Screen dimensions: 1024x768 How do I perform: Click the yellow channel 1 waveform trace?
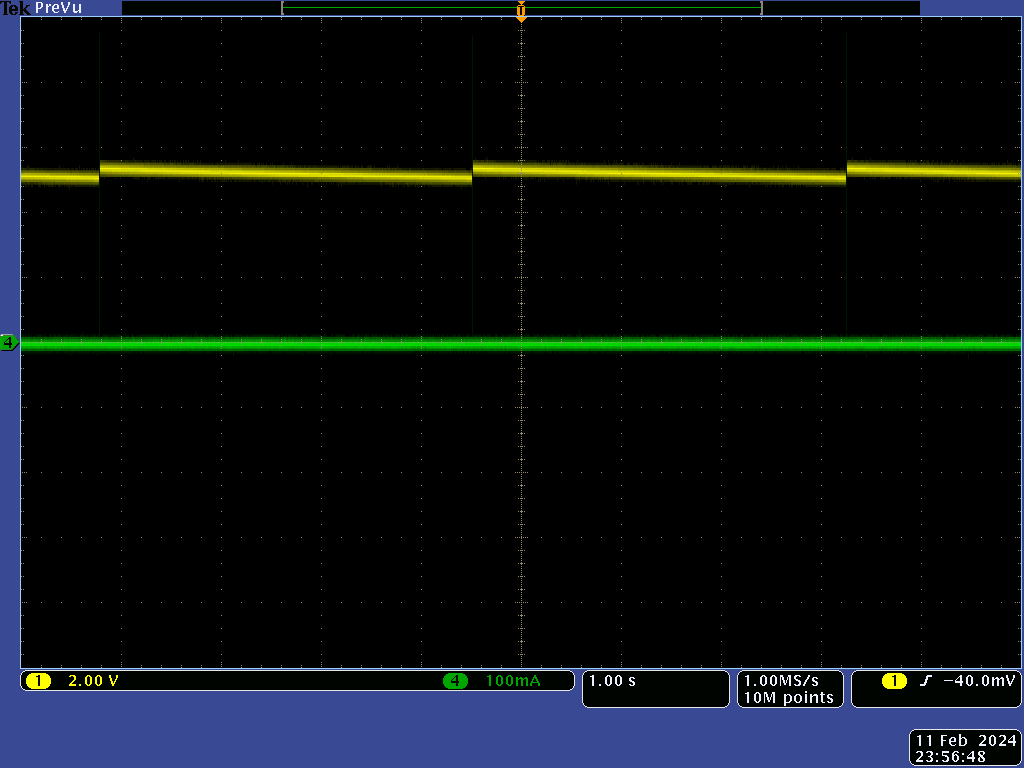(280, 173)
